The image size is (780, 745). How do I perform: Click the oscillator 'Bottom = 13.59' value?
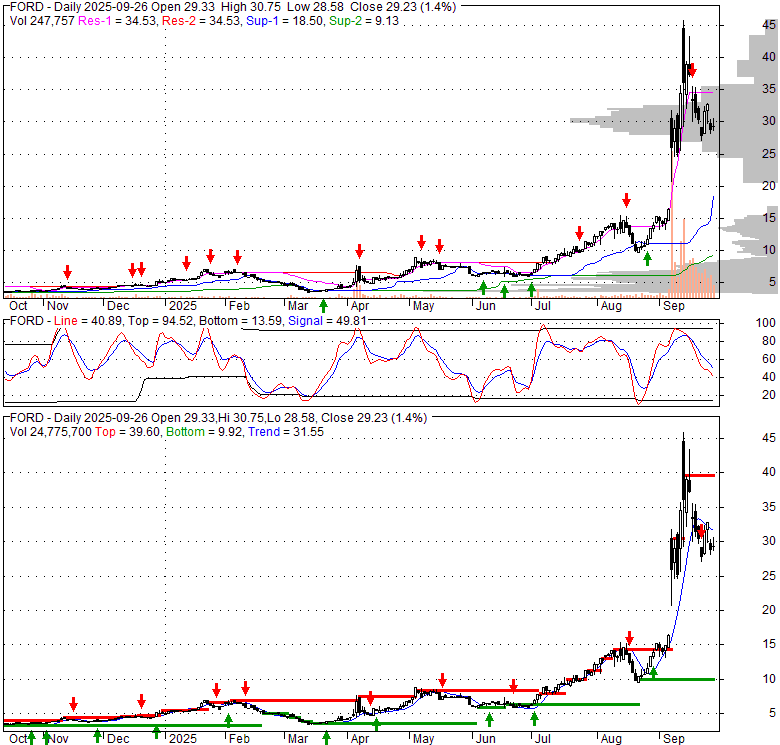241,321
